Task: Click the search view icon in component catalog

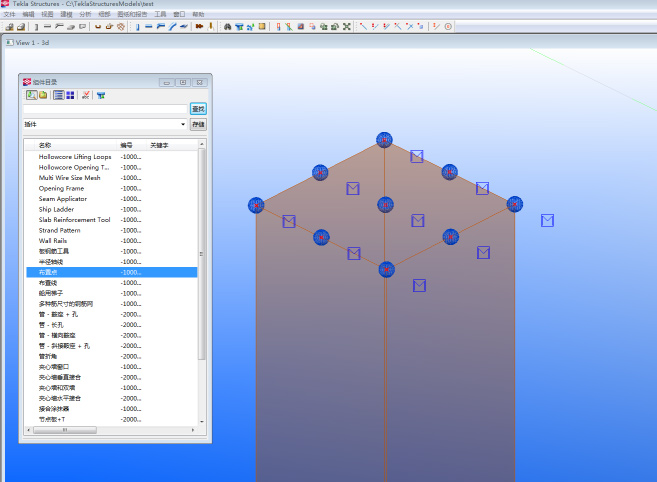Action: [x=32, y=95]
